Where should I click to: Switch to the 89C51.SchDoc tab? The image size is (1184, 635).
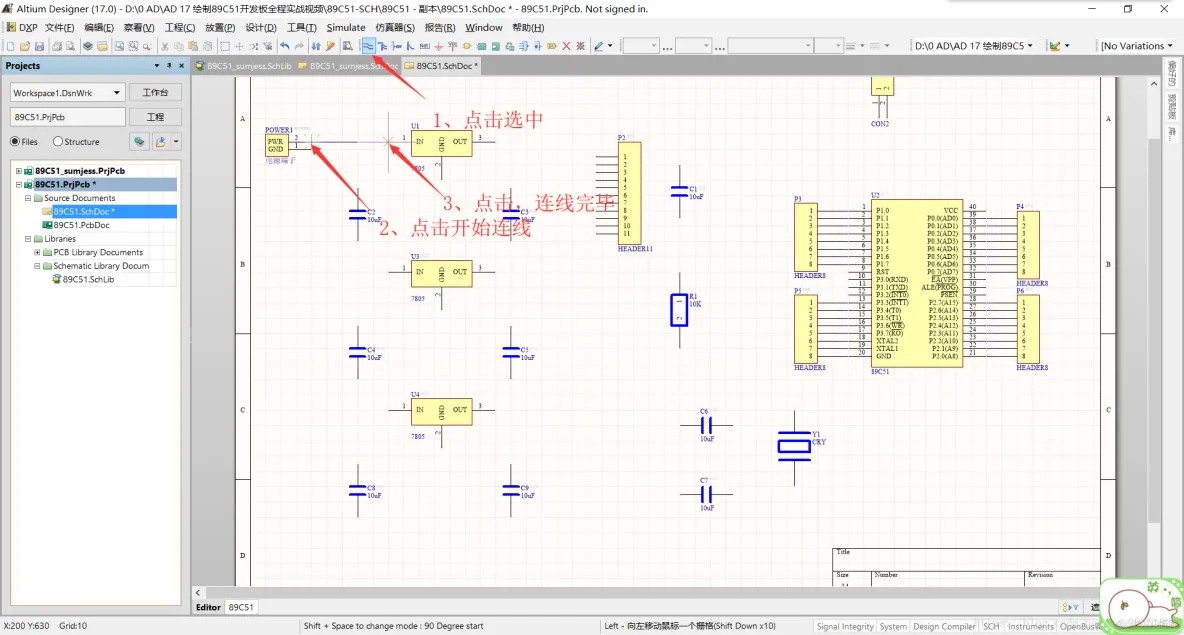click(x=442, y=66)
